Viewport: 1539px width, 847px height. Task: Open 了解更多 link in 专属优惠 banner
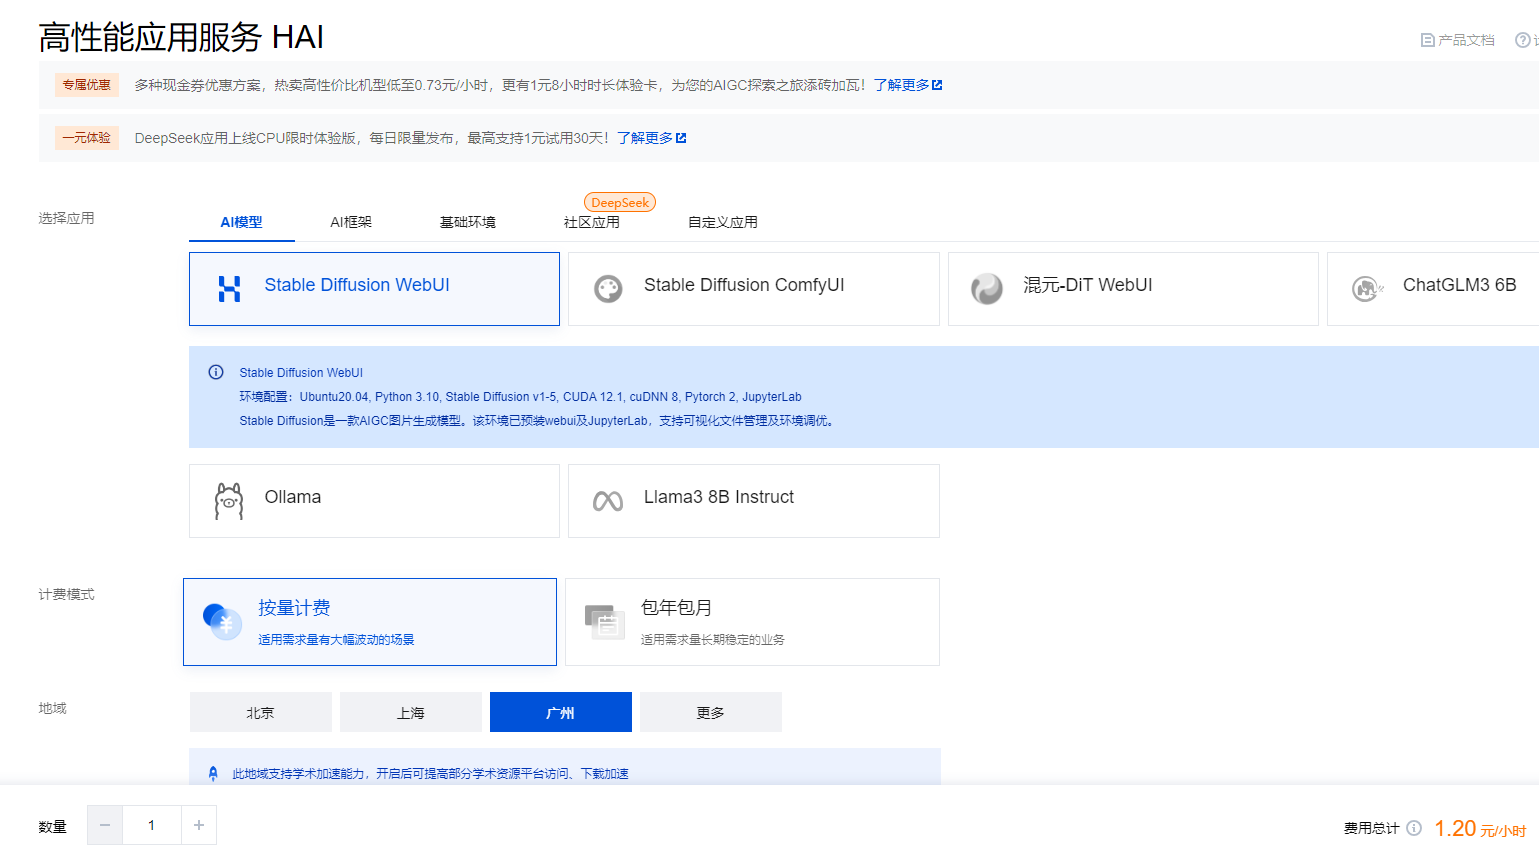(x=907, y=85)
